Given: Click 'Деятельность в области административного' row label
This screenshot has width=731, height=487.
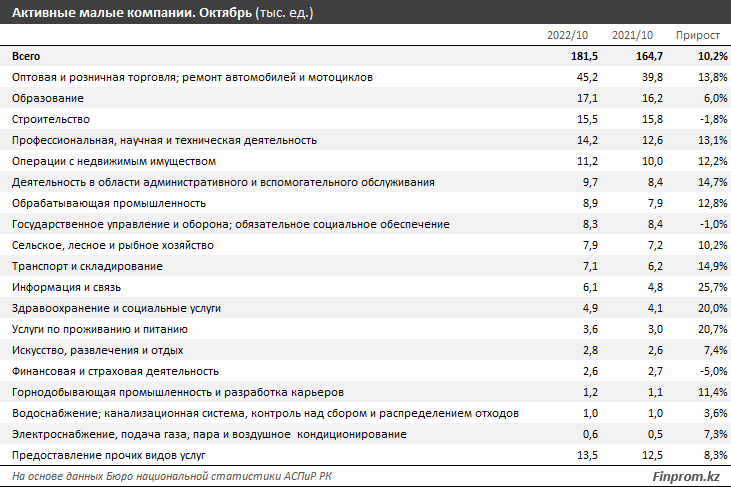Looking at the screenshot, I should point(223,182).
